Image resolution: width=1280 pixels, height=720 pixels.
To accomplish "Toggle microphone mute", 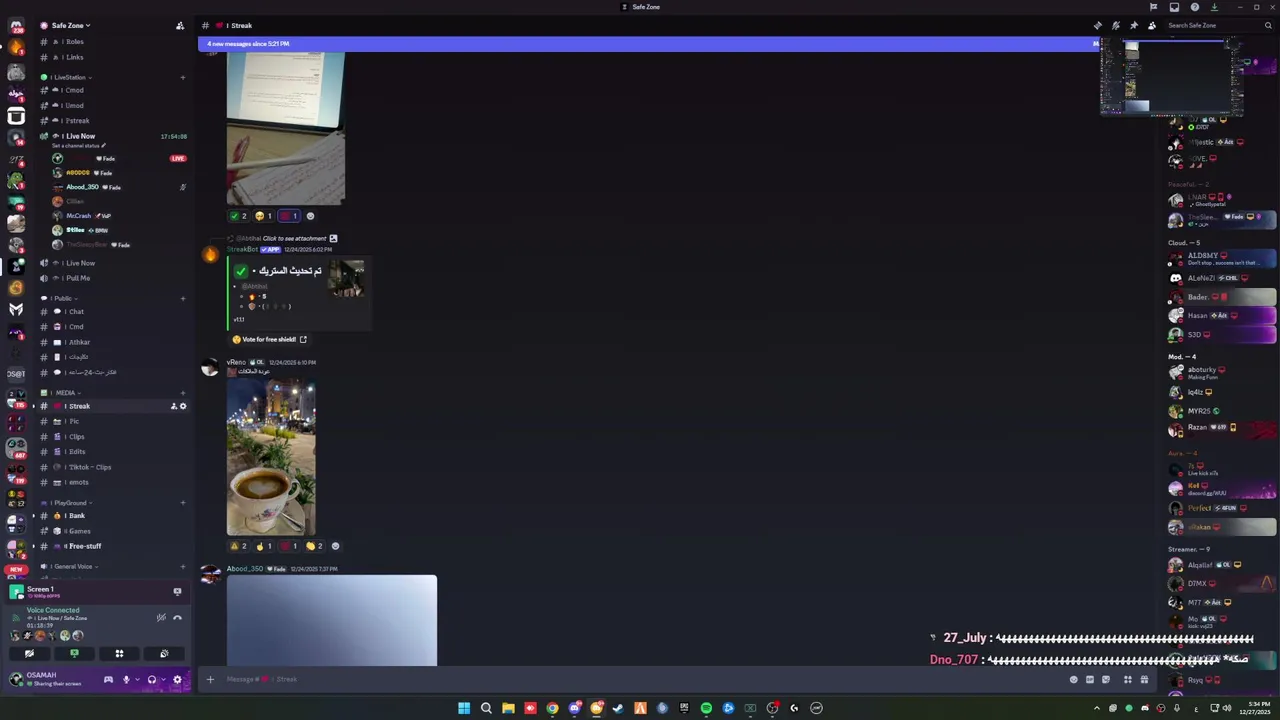I will point(126,679).
